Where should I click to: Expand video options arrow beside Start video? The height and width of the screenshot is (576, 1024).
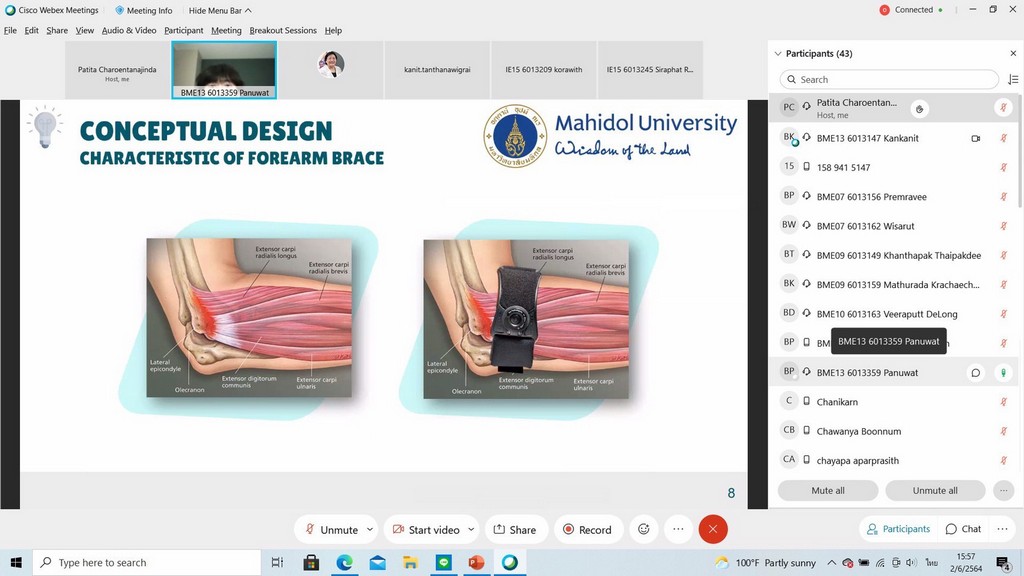[x=472, y=529]
